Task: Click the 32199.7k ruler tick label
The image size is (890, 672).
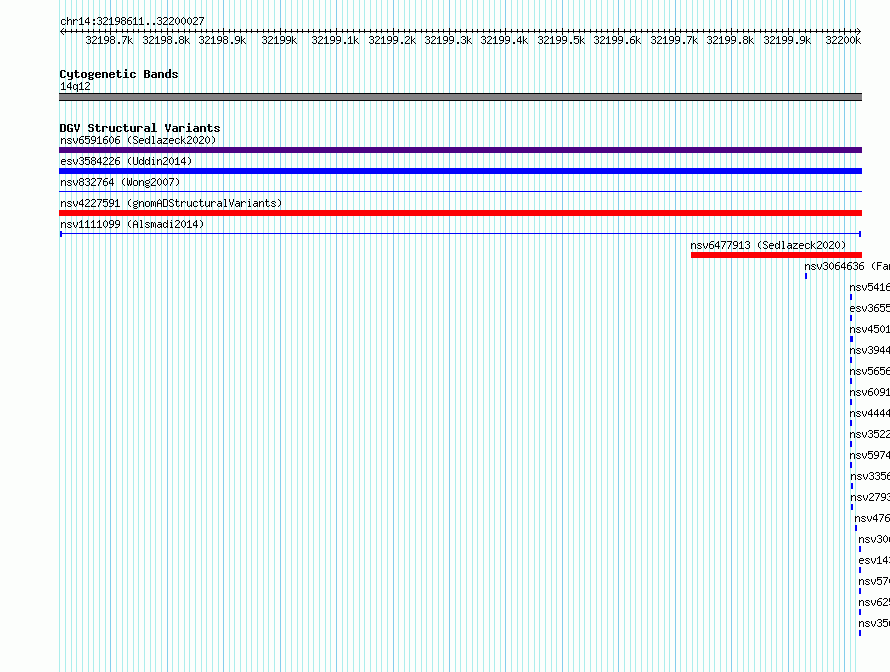Action: point(674,40)
